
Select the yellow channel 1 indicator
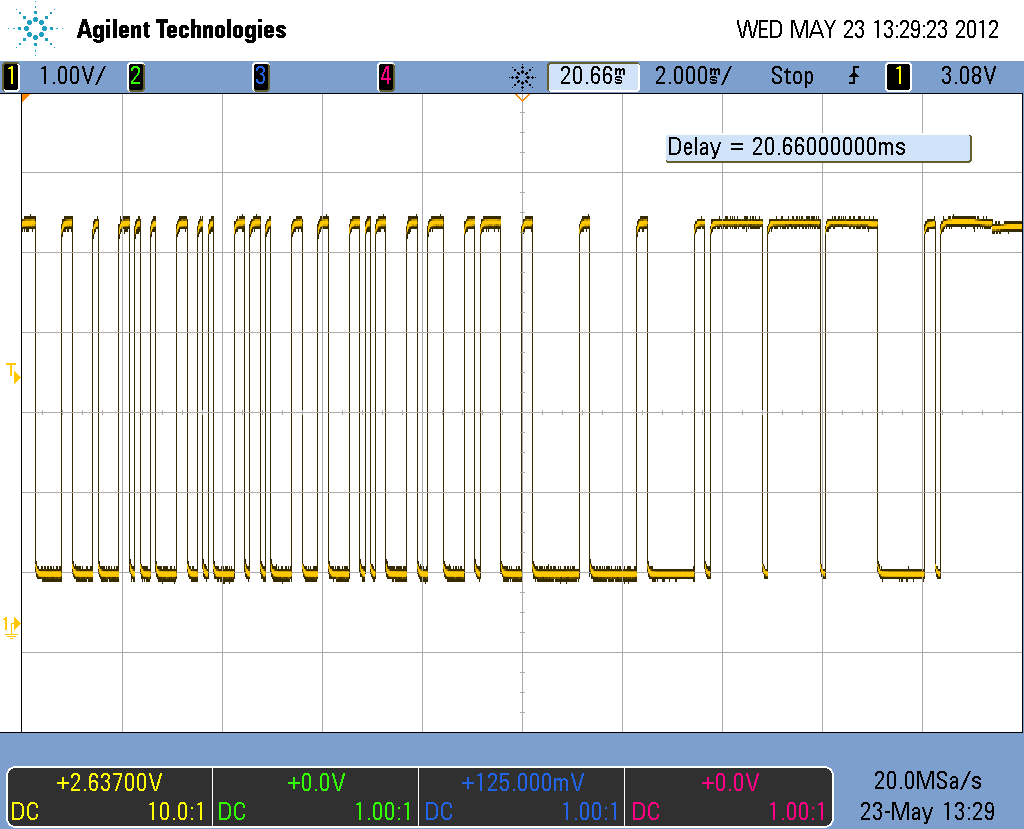coord(10,76)
